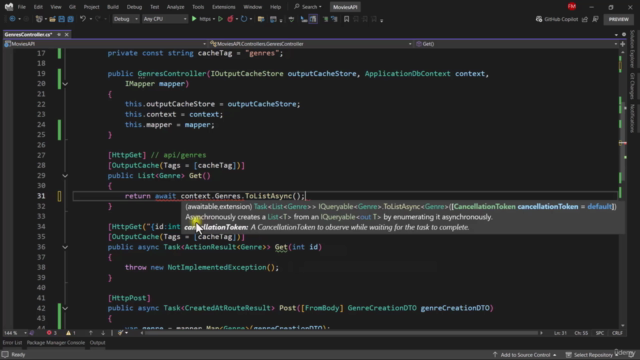This screenshot has height=360, width=640.
Task: Click the SPC indentation indicator
Action: click(x=600, y=333)
